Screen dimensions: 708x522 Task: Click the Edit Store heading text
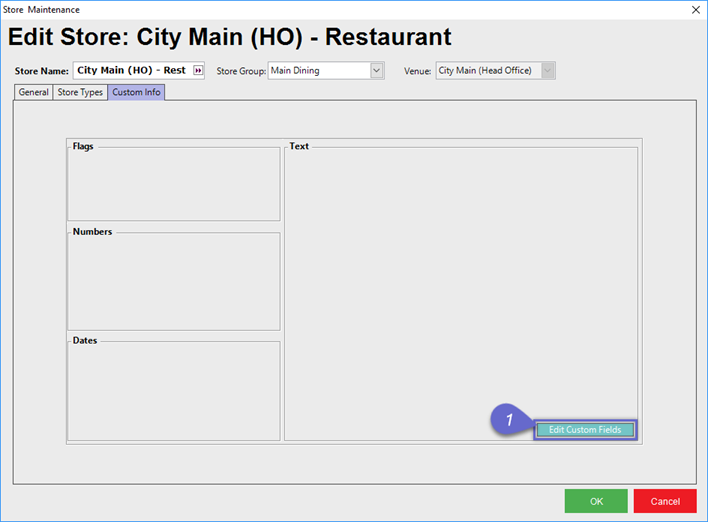(x=230, y=38)
